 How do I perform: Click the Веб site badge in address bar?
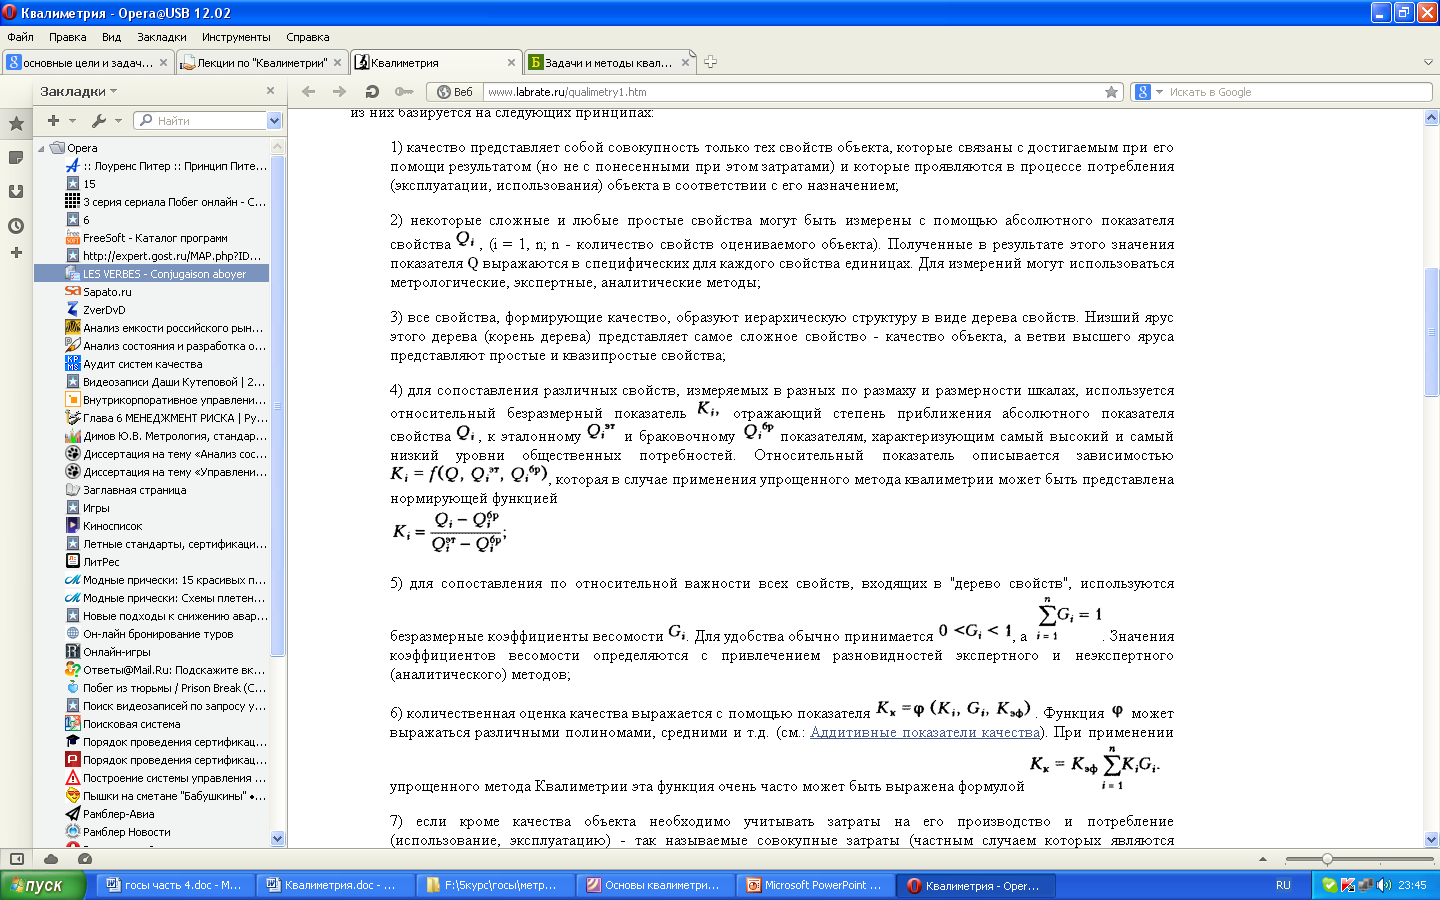[x=455, y=92]
